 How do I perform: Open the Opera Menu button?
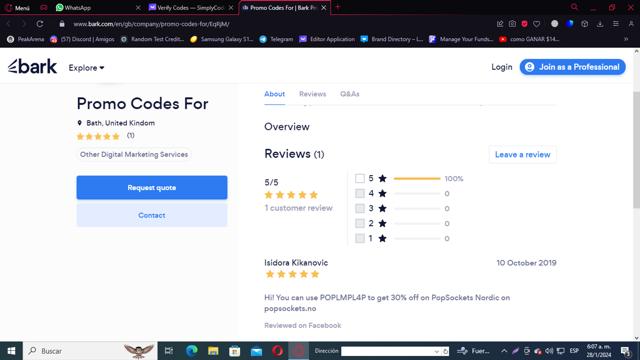[x=18, y=8]
